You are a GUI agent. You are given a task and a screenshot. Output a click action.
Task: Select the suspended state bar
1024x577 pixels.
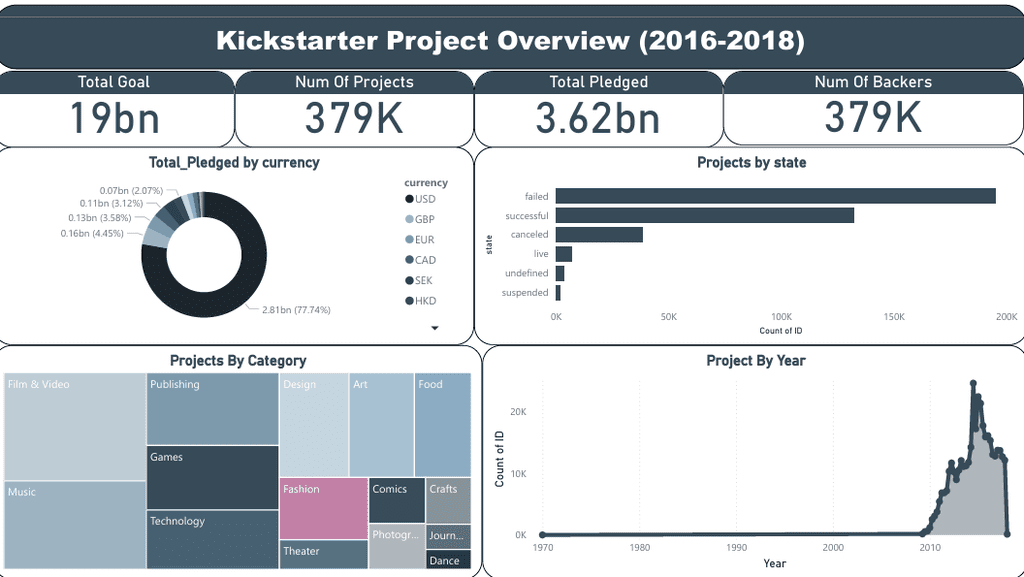tap(558, 292)
